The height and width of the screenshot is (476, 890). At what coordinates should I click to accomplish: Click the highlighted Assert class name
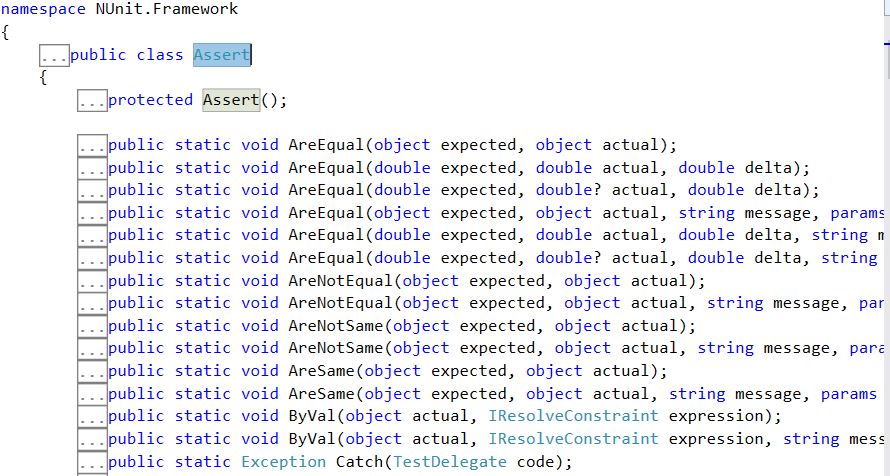221,55
